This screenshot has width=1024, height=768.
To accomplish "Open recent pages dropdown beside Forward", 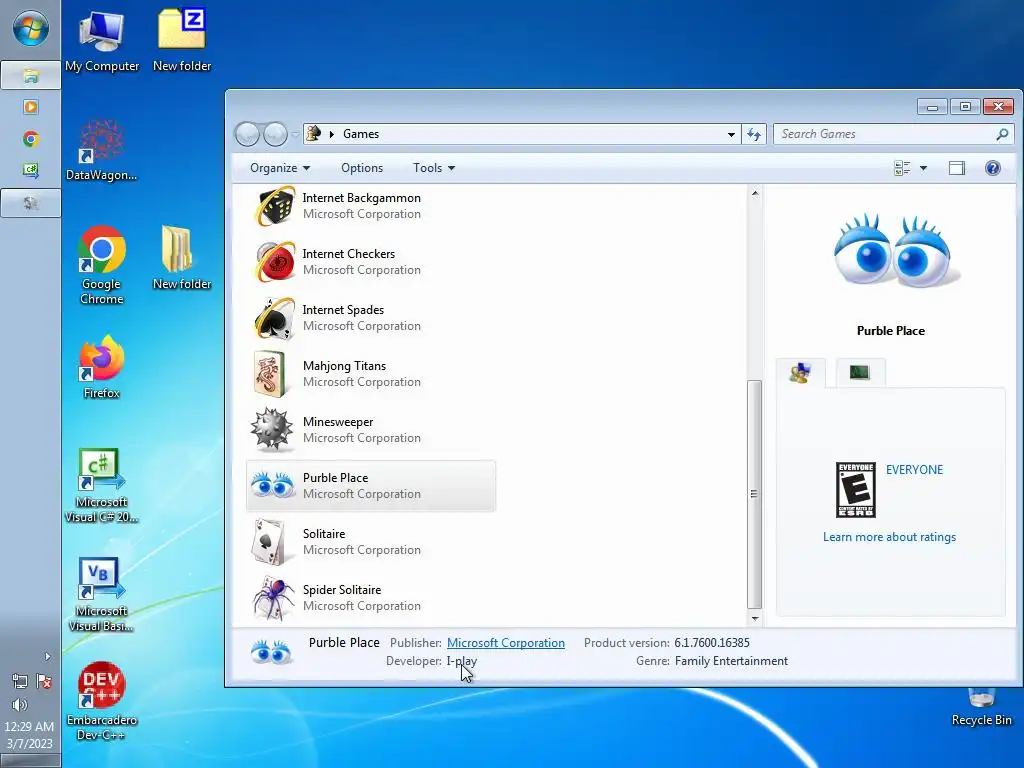I will pyautogui.click(x=295, y=135).
